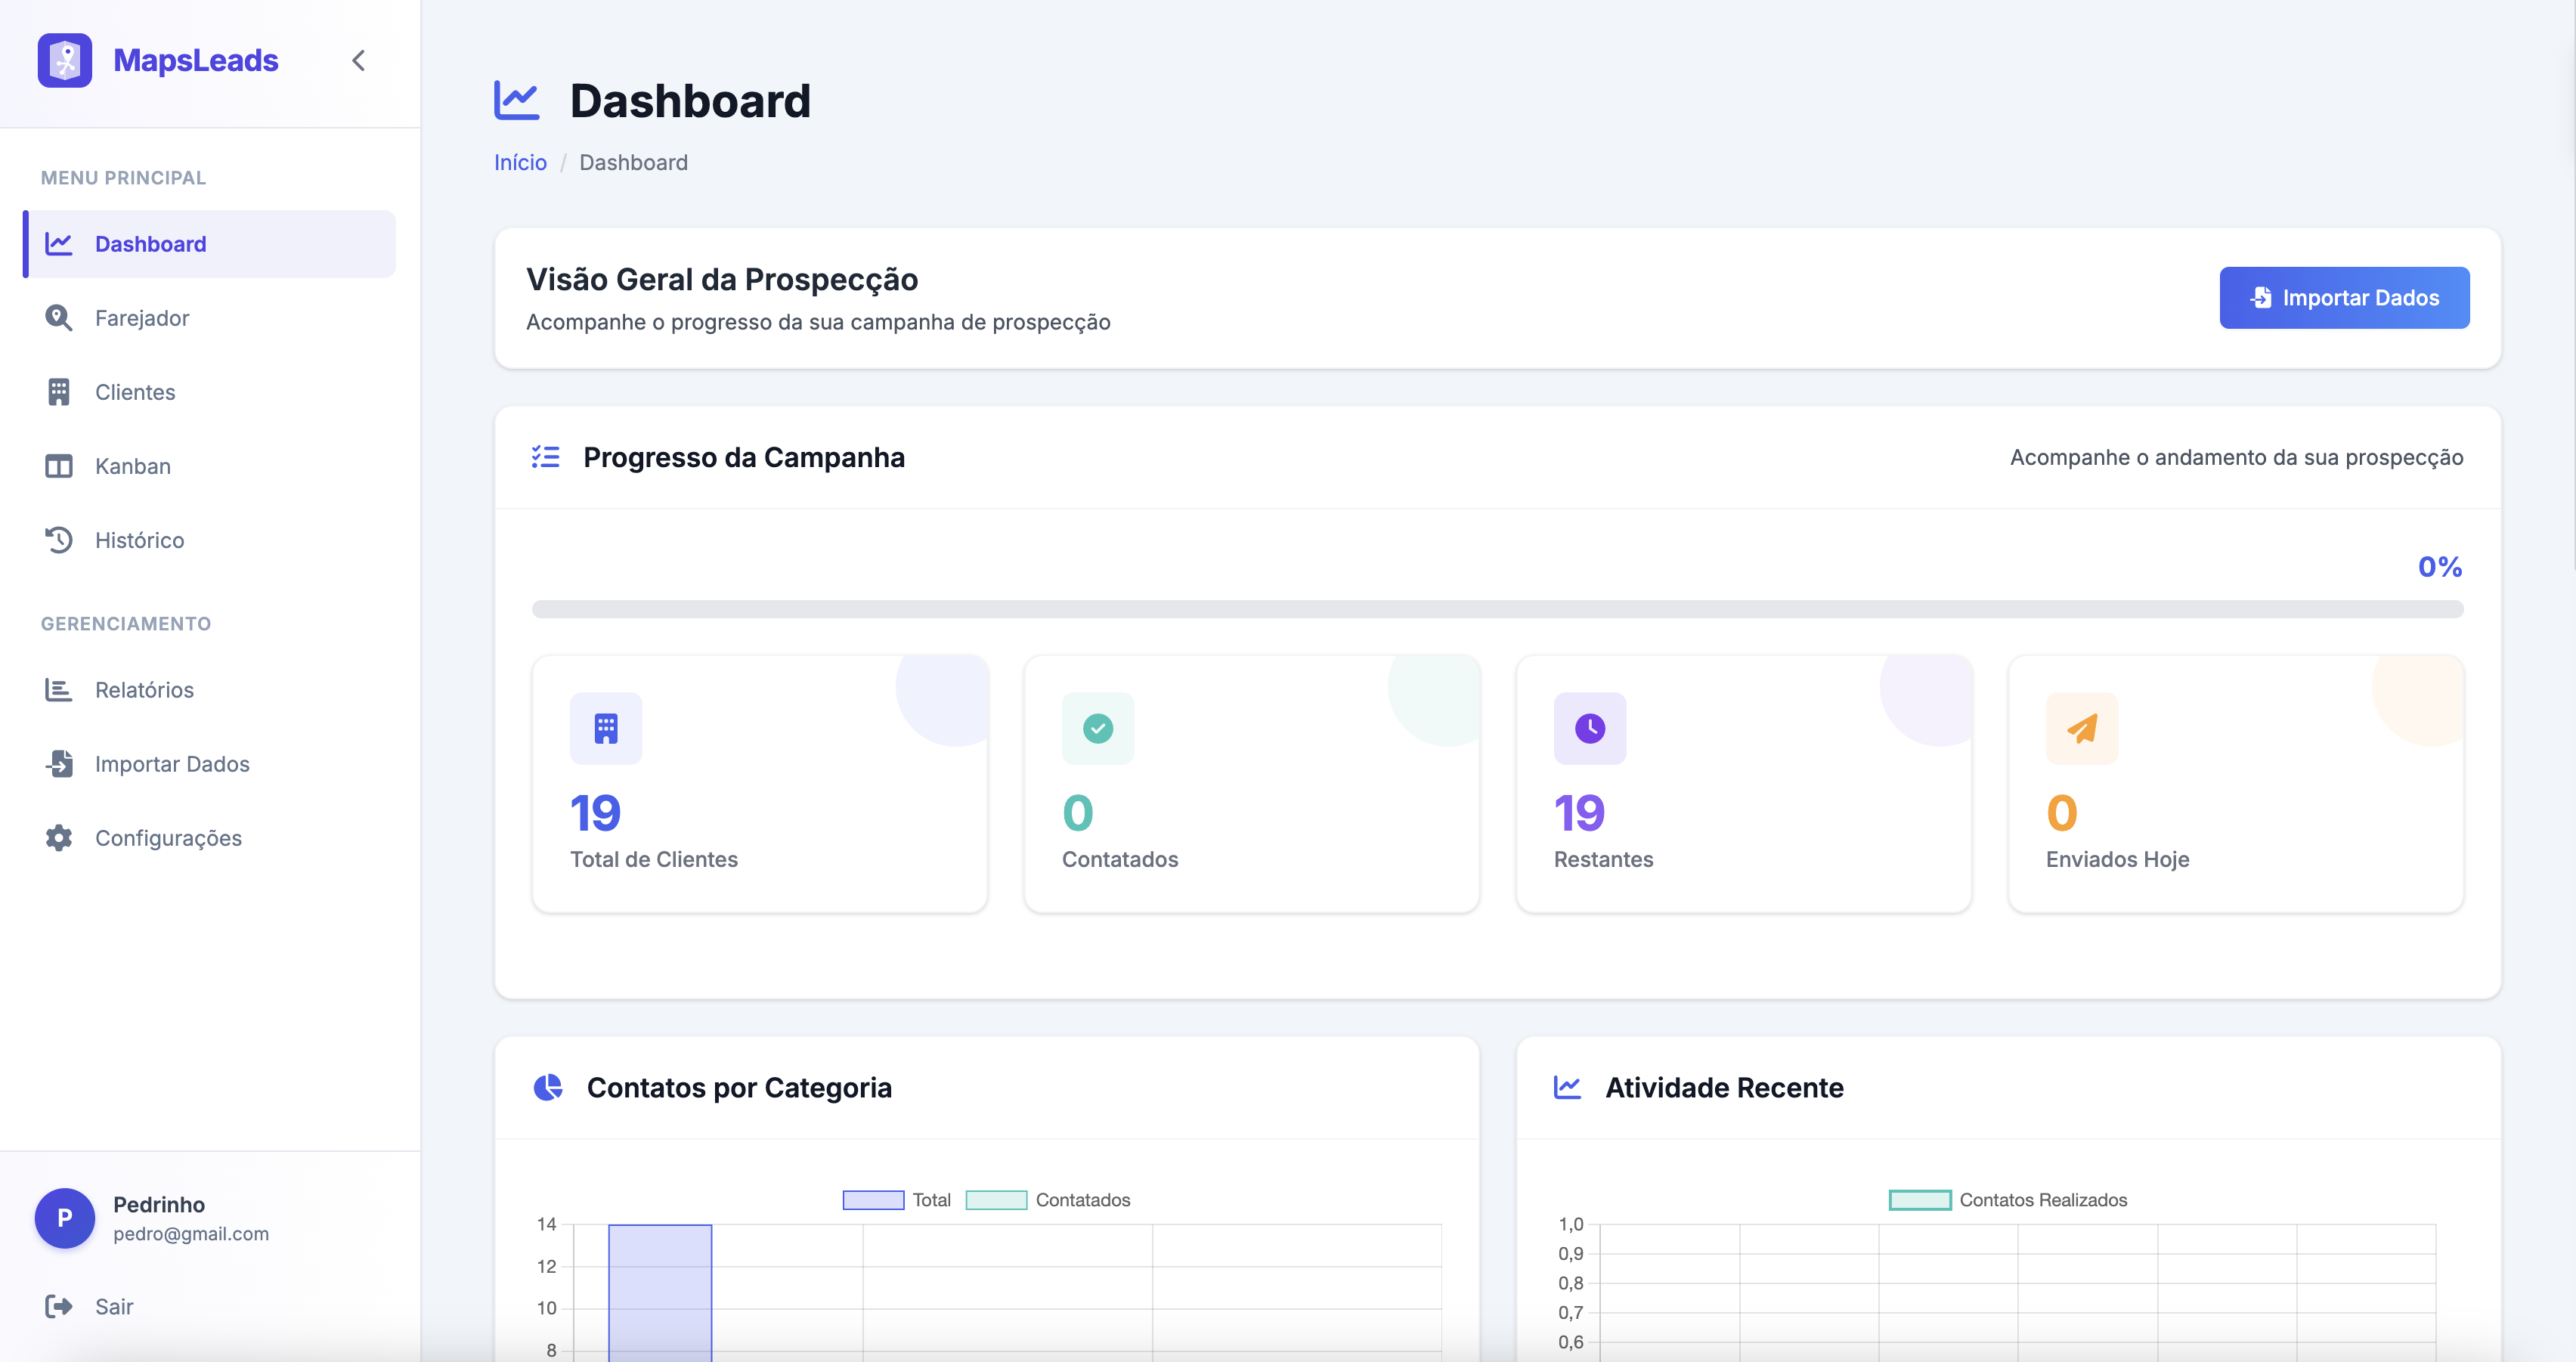The image size is (2576, 1362).
Task: Open the Início breadcrumb link
Action: (520, 162)
